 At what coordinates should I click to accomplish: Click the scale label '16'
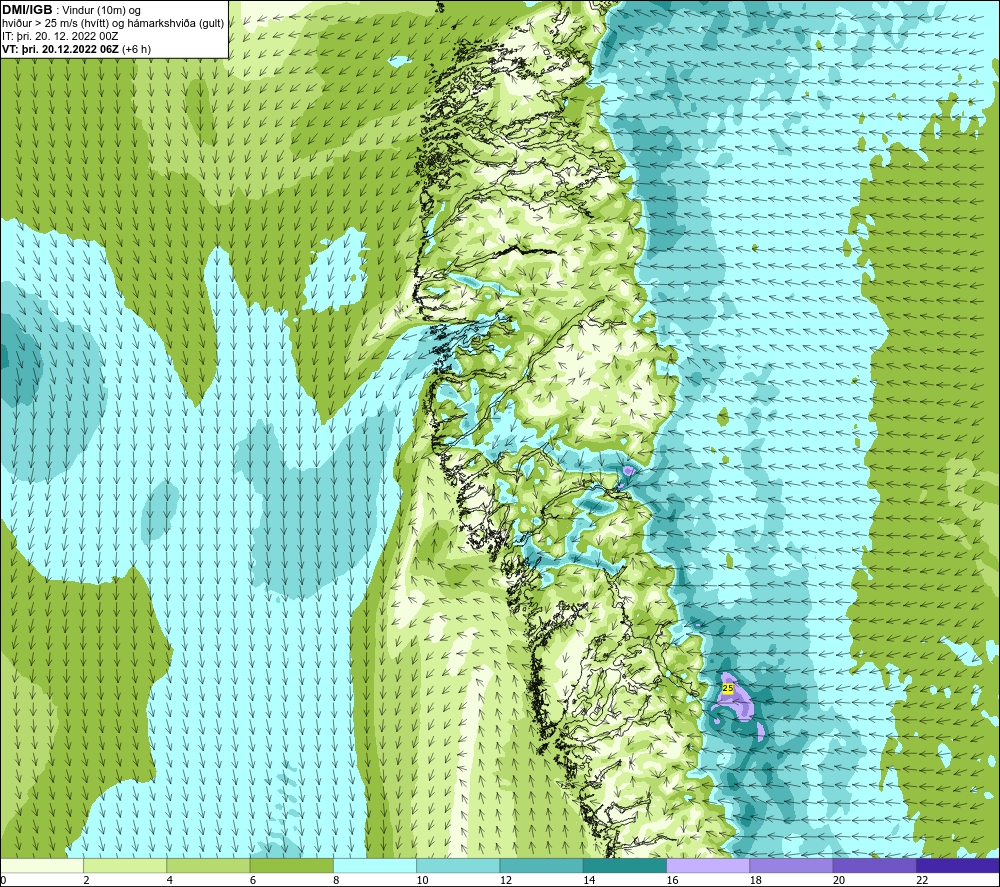point(672,880)
